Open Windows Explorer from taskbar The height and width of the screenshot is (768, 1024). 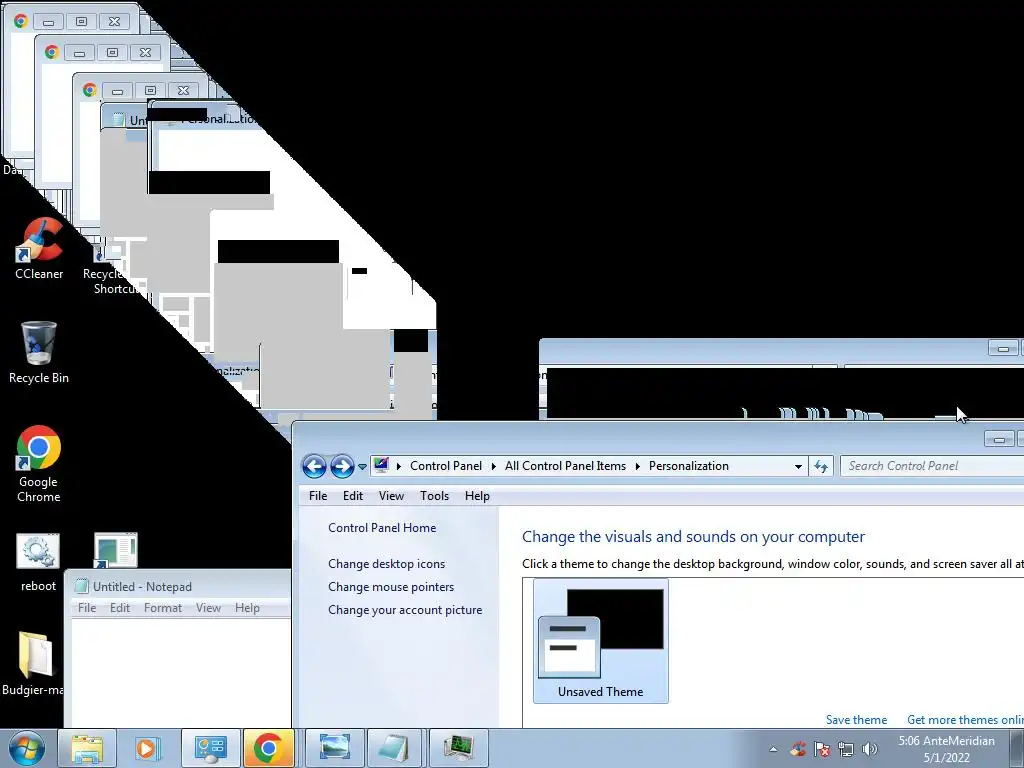87,748
